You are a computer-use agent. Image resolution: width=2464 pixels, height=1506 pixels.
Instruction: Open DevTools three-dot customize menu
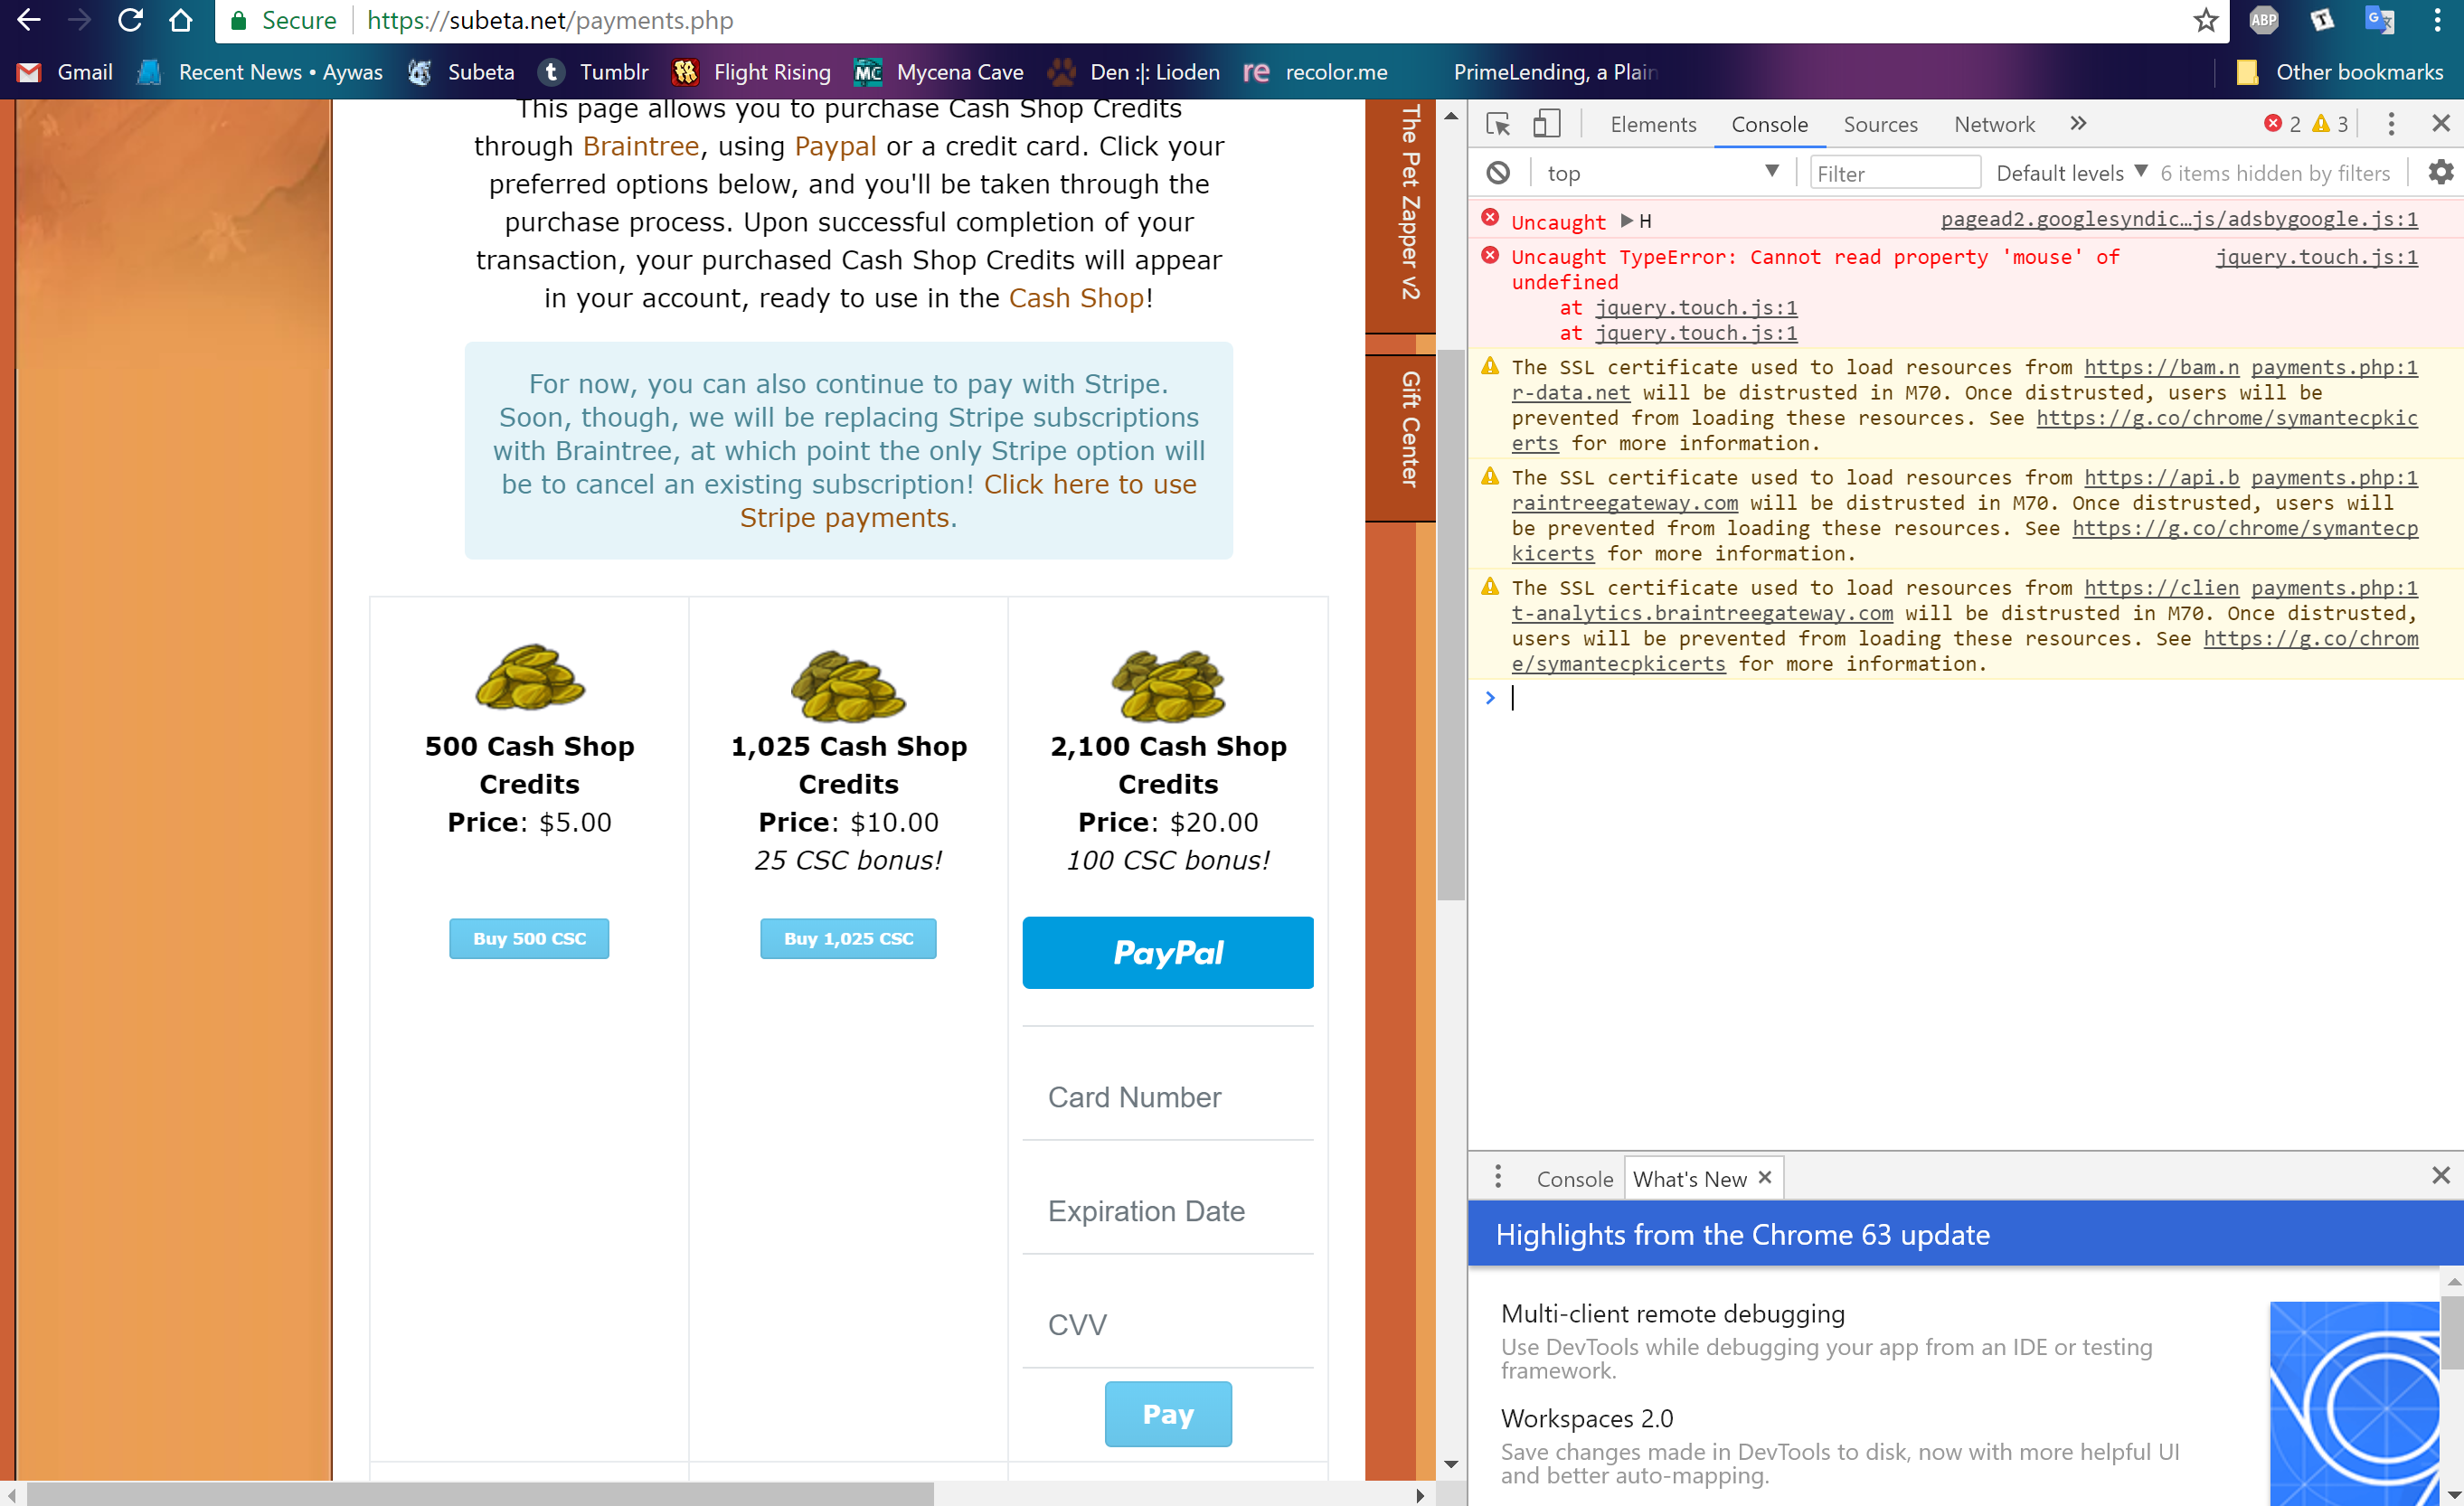[2390, 124]
